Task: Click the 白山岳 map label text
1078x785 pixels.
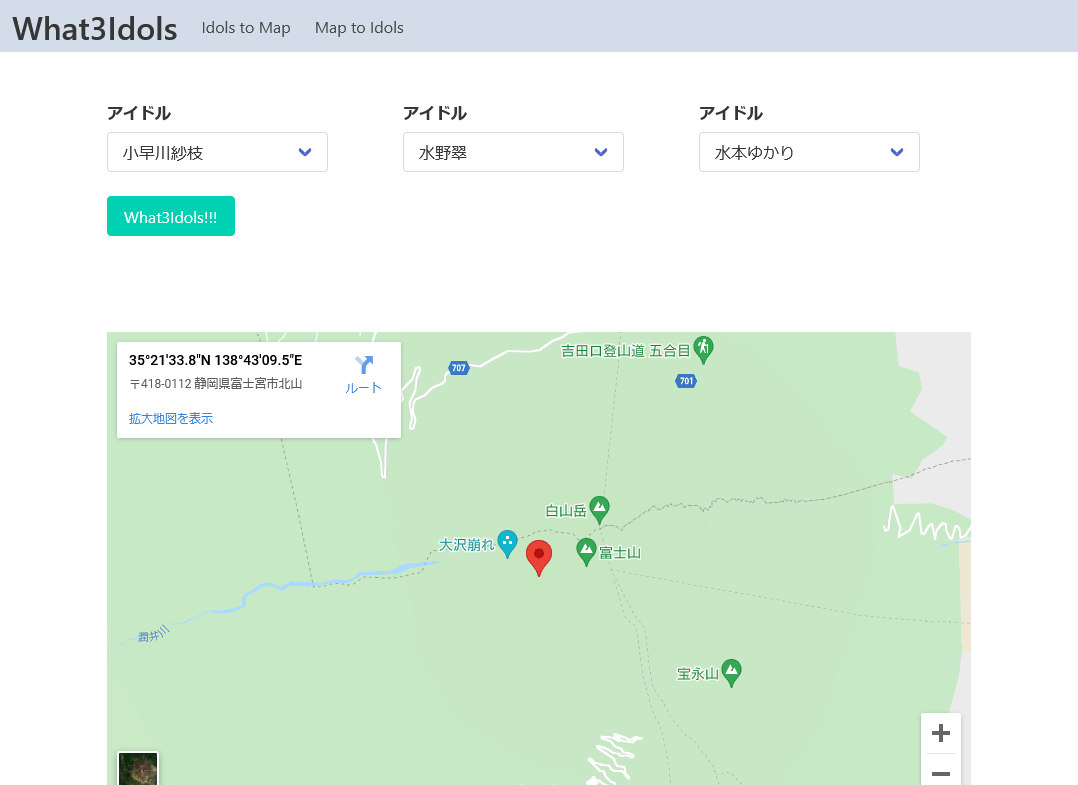Action: click(x=566, y=511)
